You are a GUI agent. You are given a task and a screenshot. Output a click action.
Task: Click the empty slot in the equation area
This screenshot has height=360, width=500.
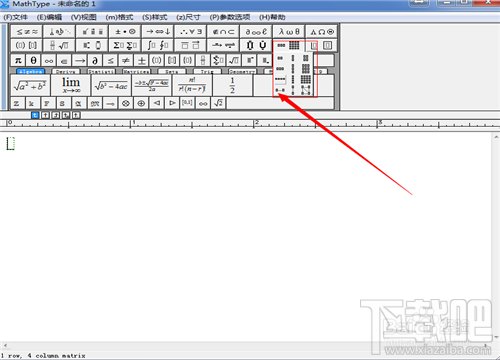click(x=11, y=143)
